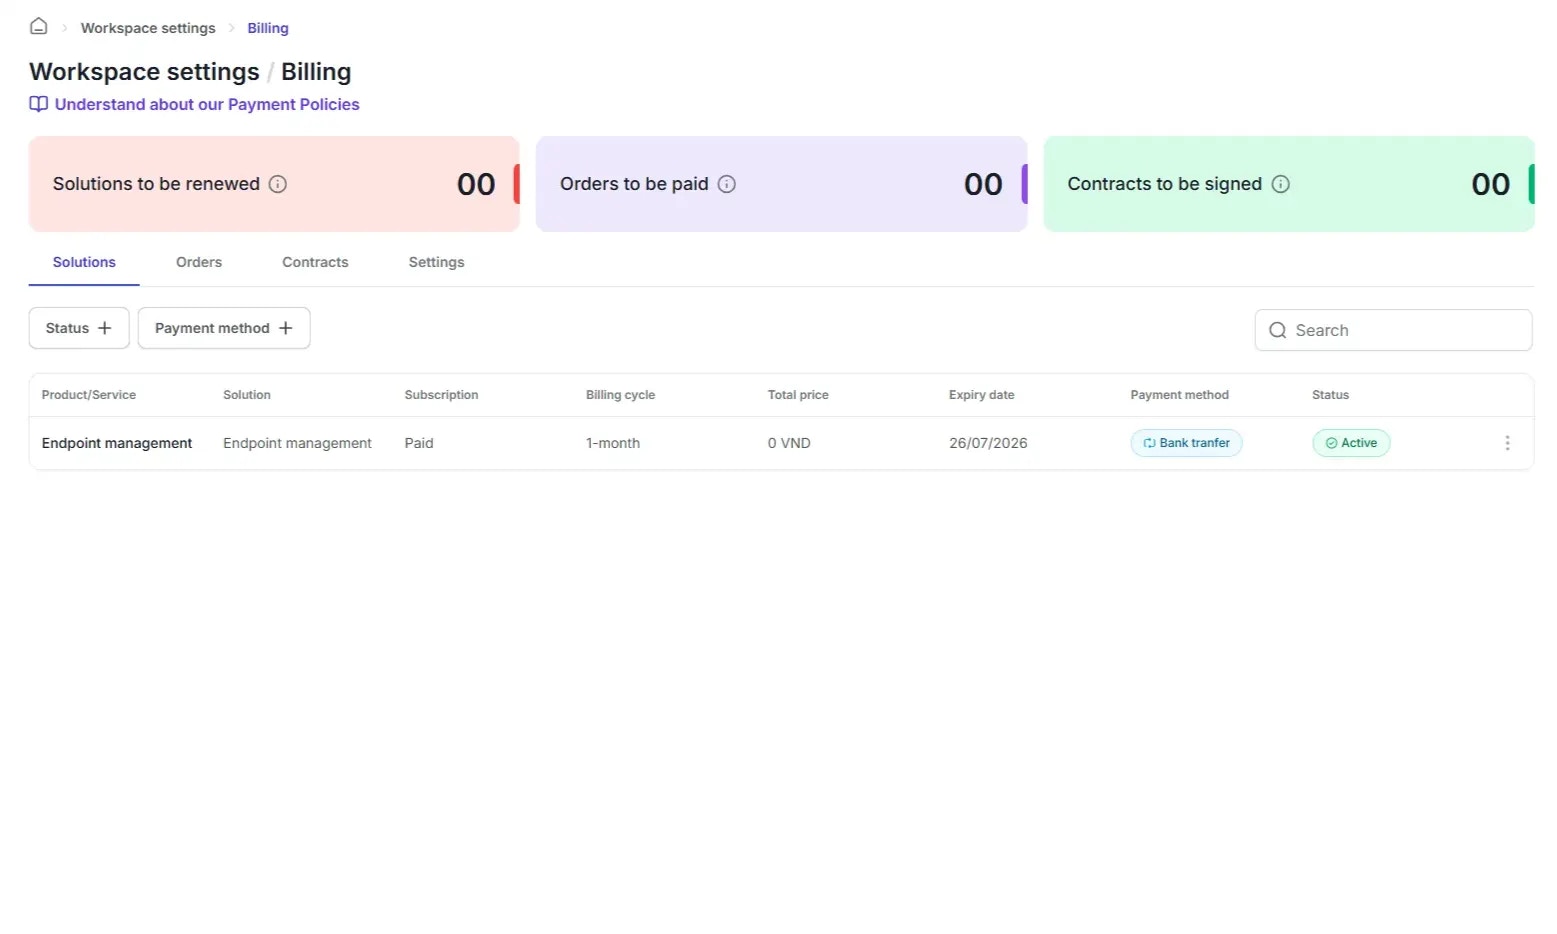The height and width of the screenshot is (934, 1557).
Task: Select Endpoint management solution cell
Action: coord(297,443)
